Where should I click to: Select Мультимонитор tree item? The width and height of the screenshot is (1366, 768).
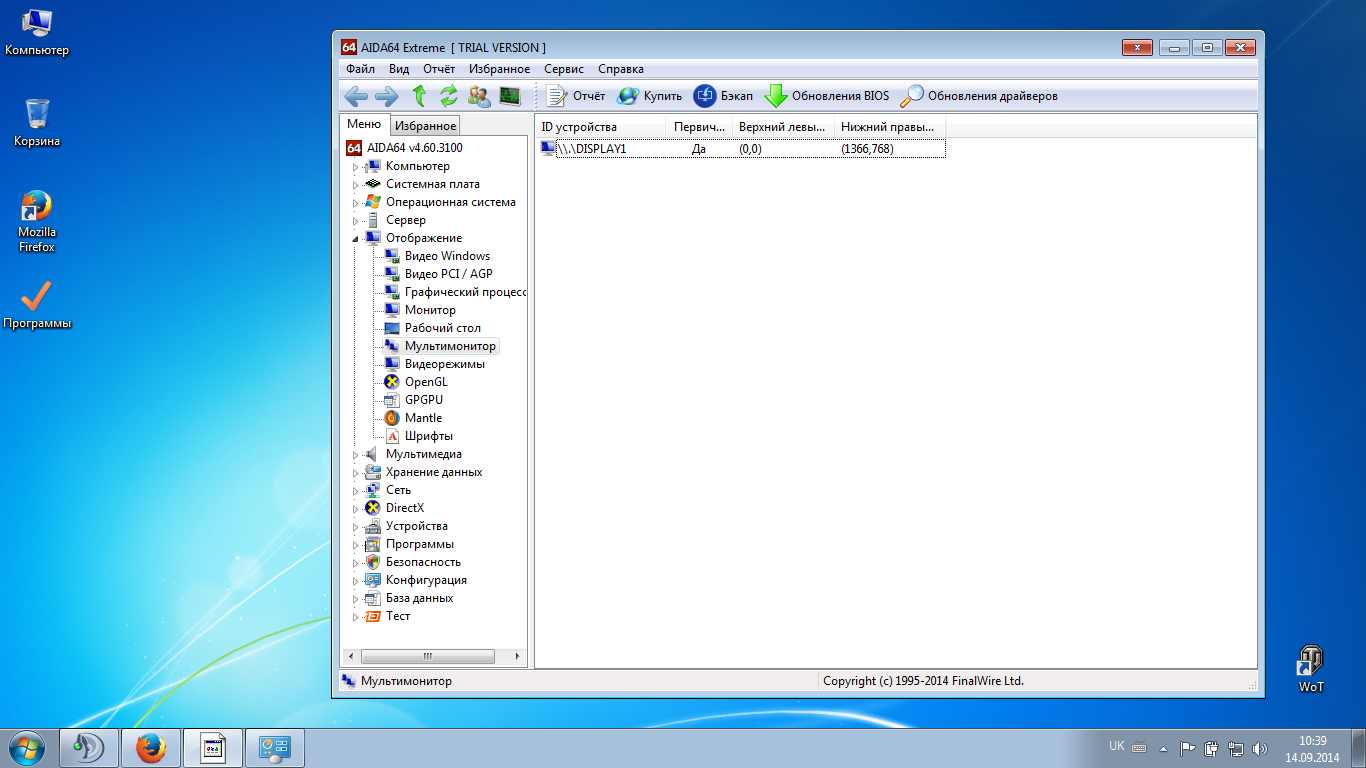pos(450,346)
